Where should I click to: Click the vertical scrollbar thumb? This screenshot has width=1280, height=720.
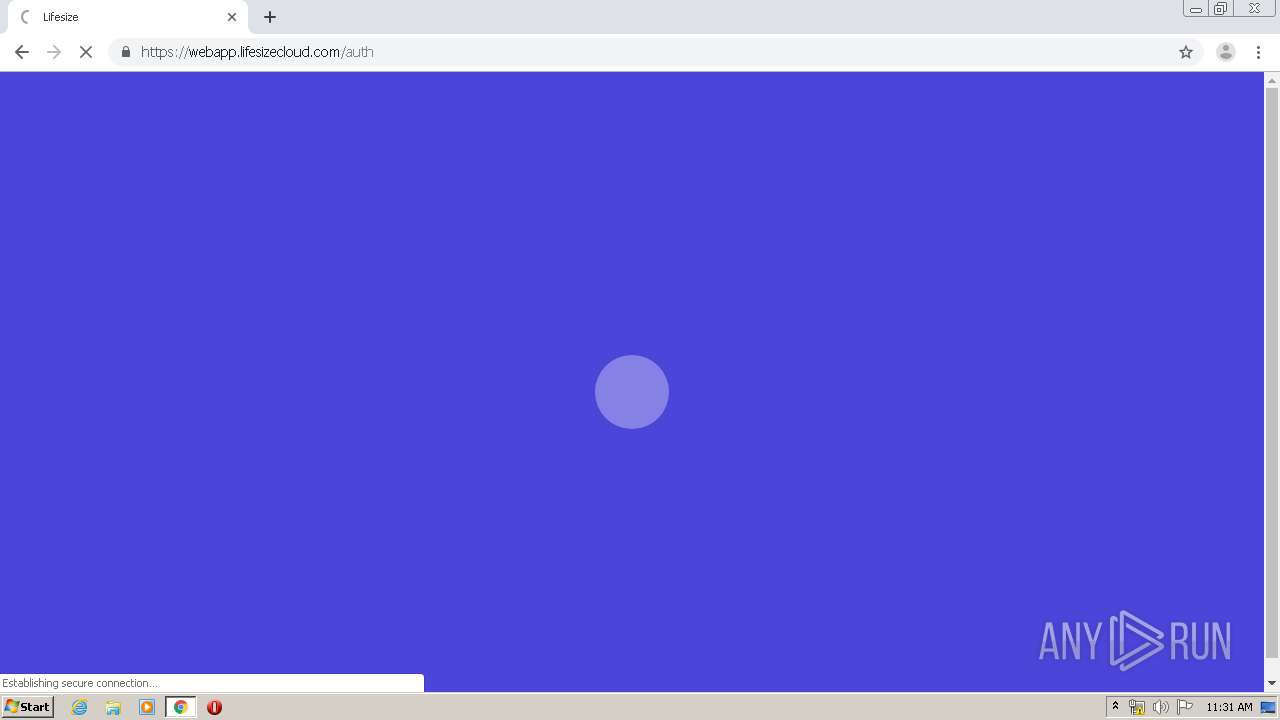(x=1272, y=372)
